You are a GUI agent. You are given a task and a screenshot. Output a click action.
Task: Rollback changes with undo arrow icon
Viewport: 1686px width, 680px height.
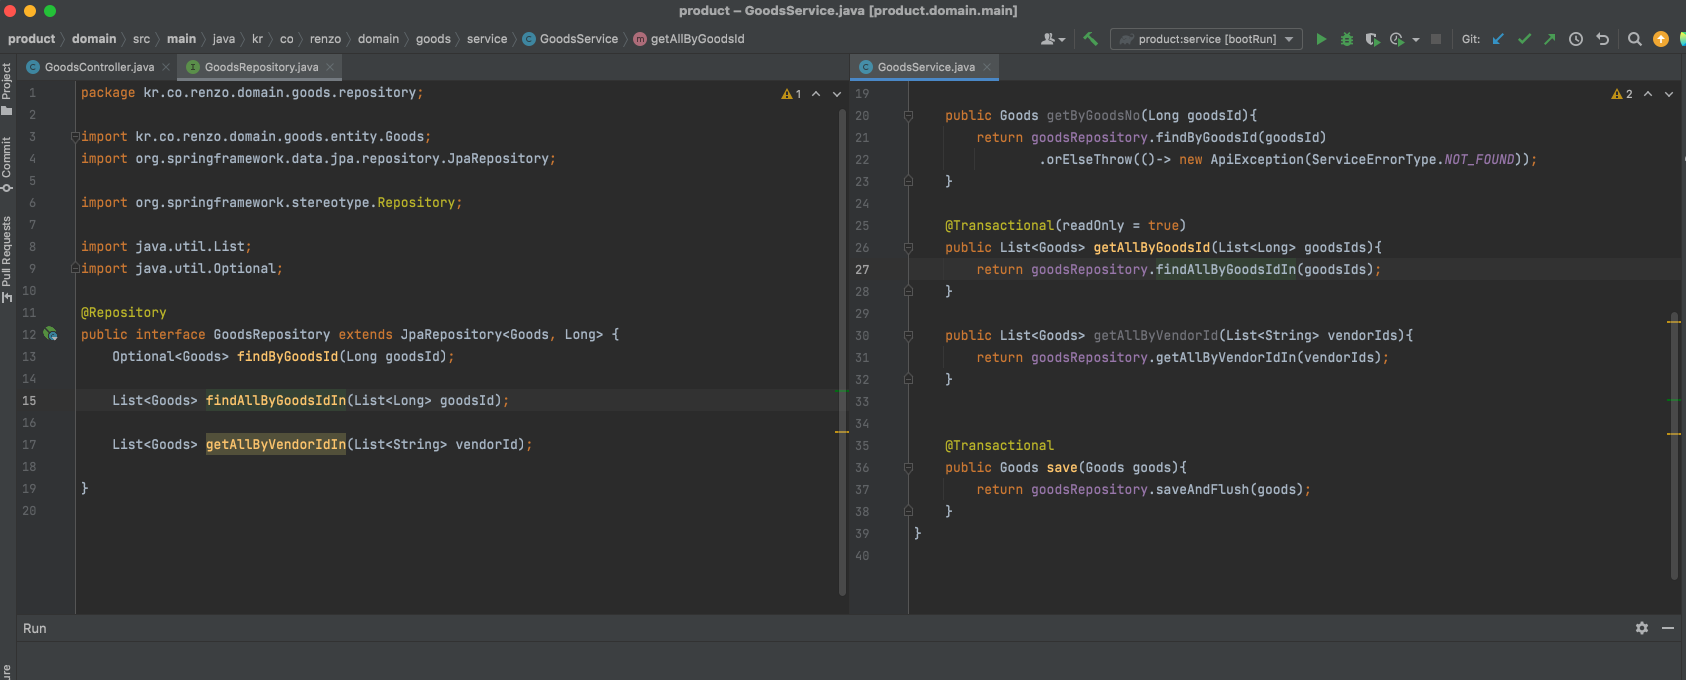point(1603,39)
